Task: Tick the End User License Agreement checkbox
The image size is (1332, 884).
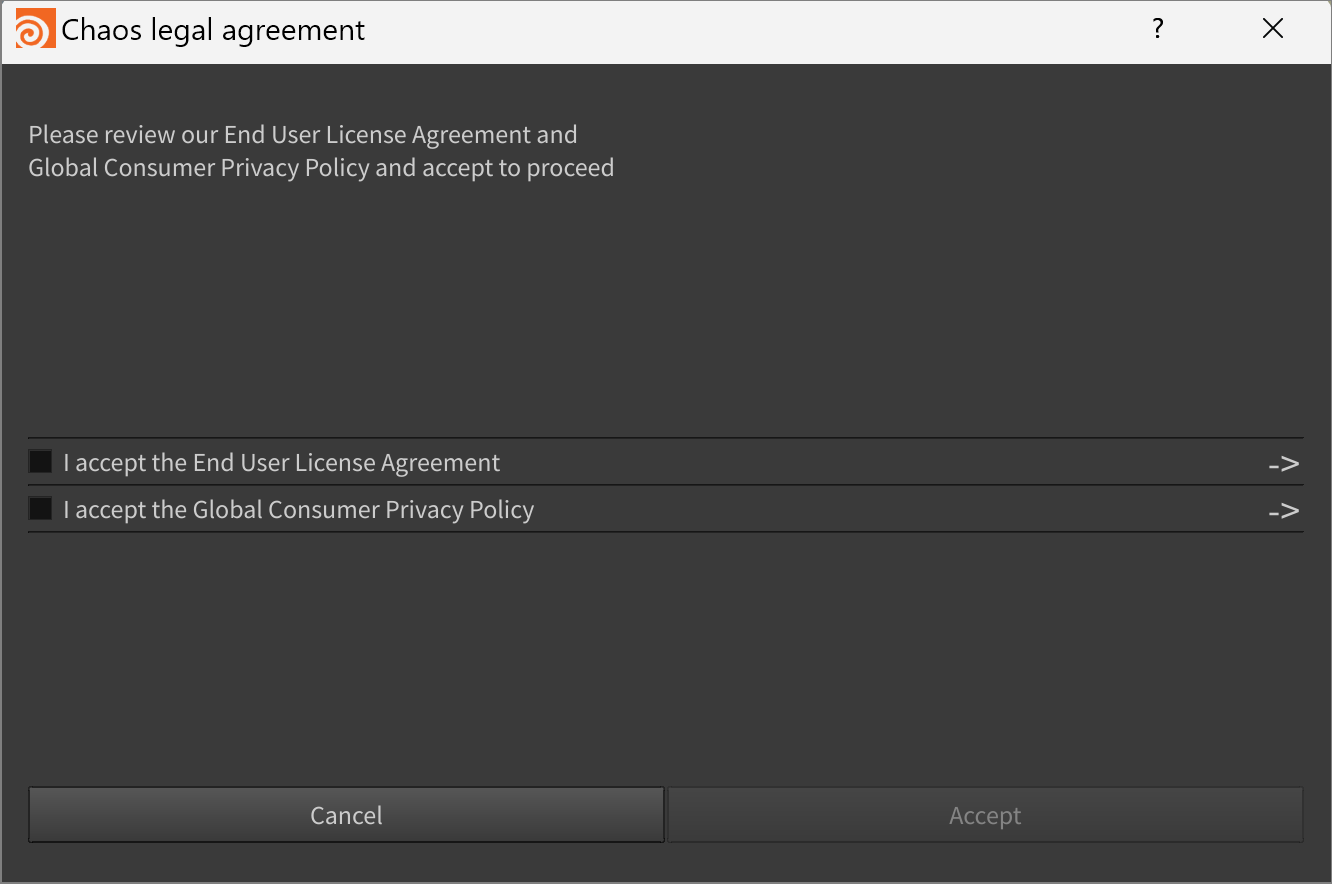Action: pos(40,462)
